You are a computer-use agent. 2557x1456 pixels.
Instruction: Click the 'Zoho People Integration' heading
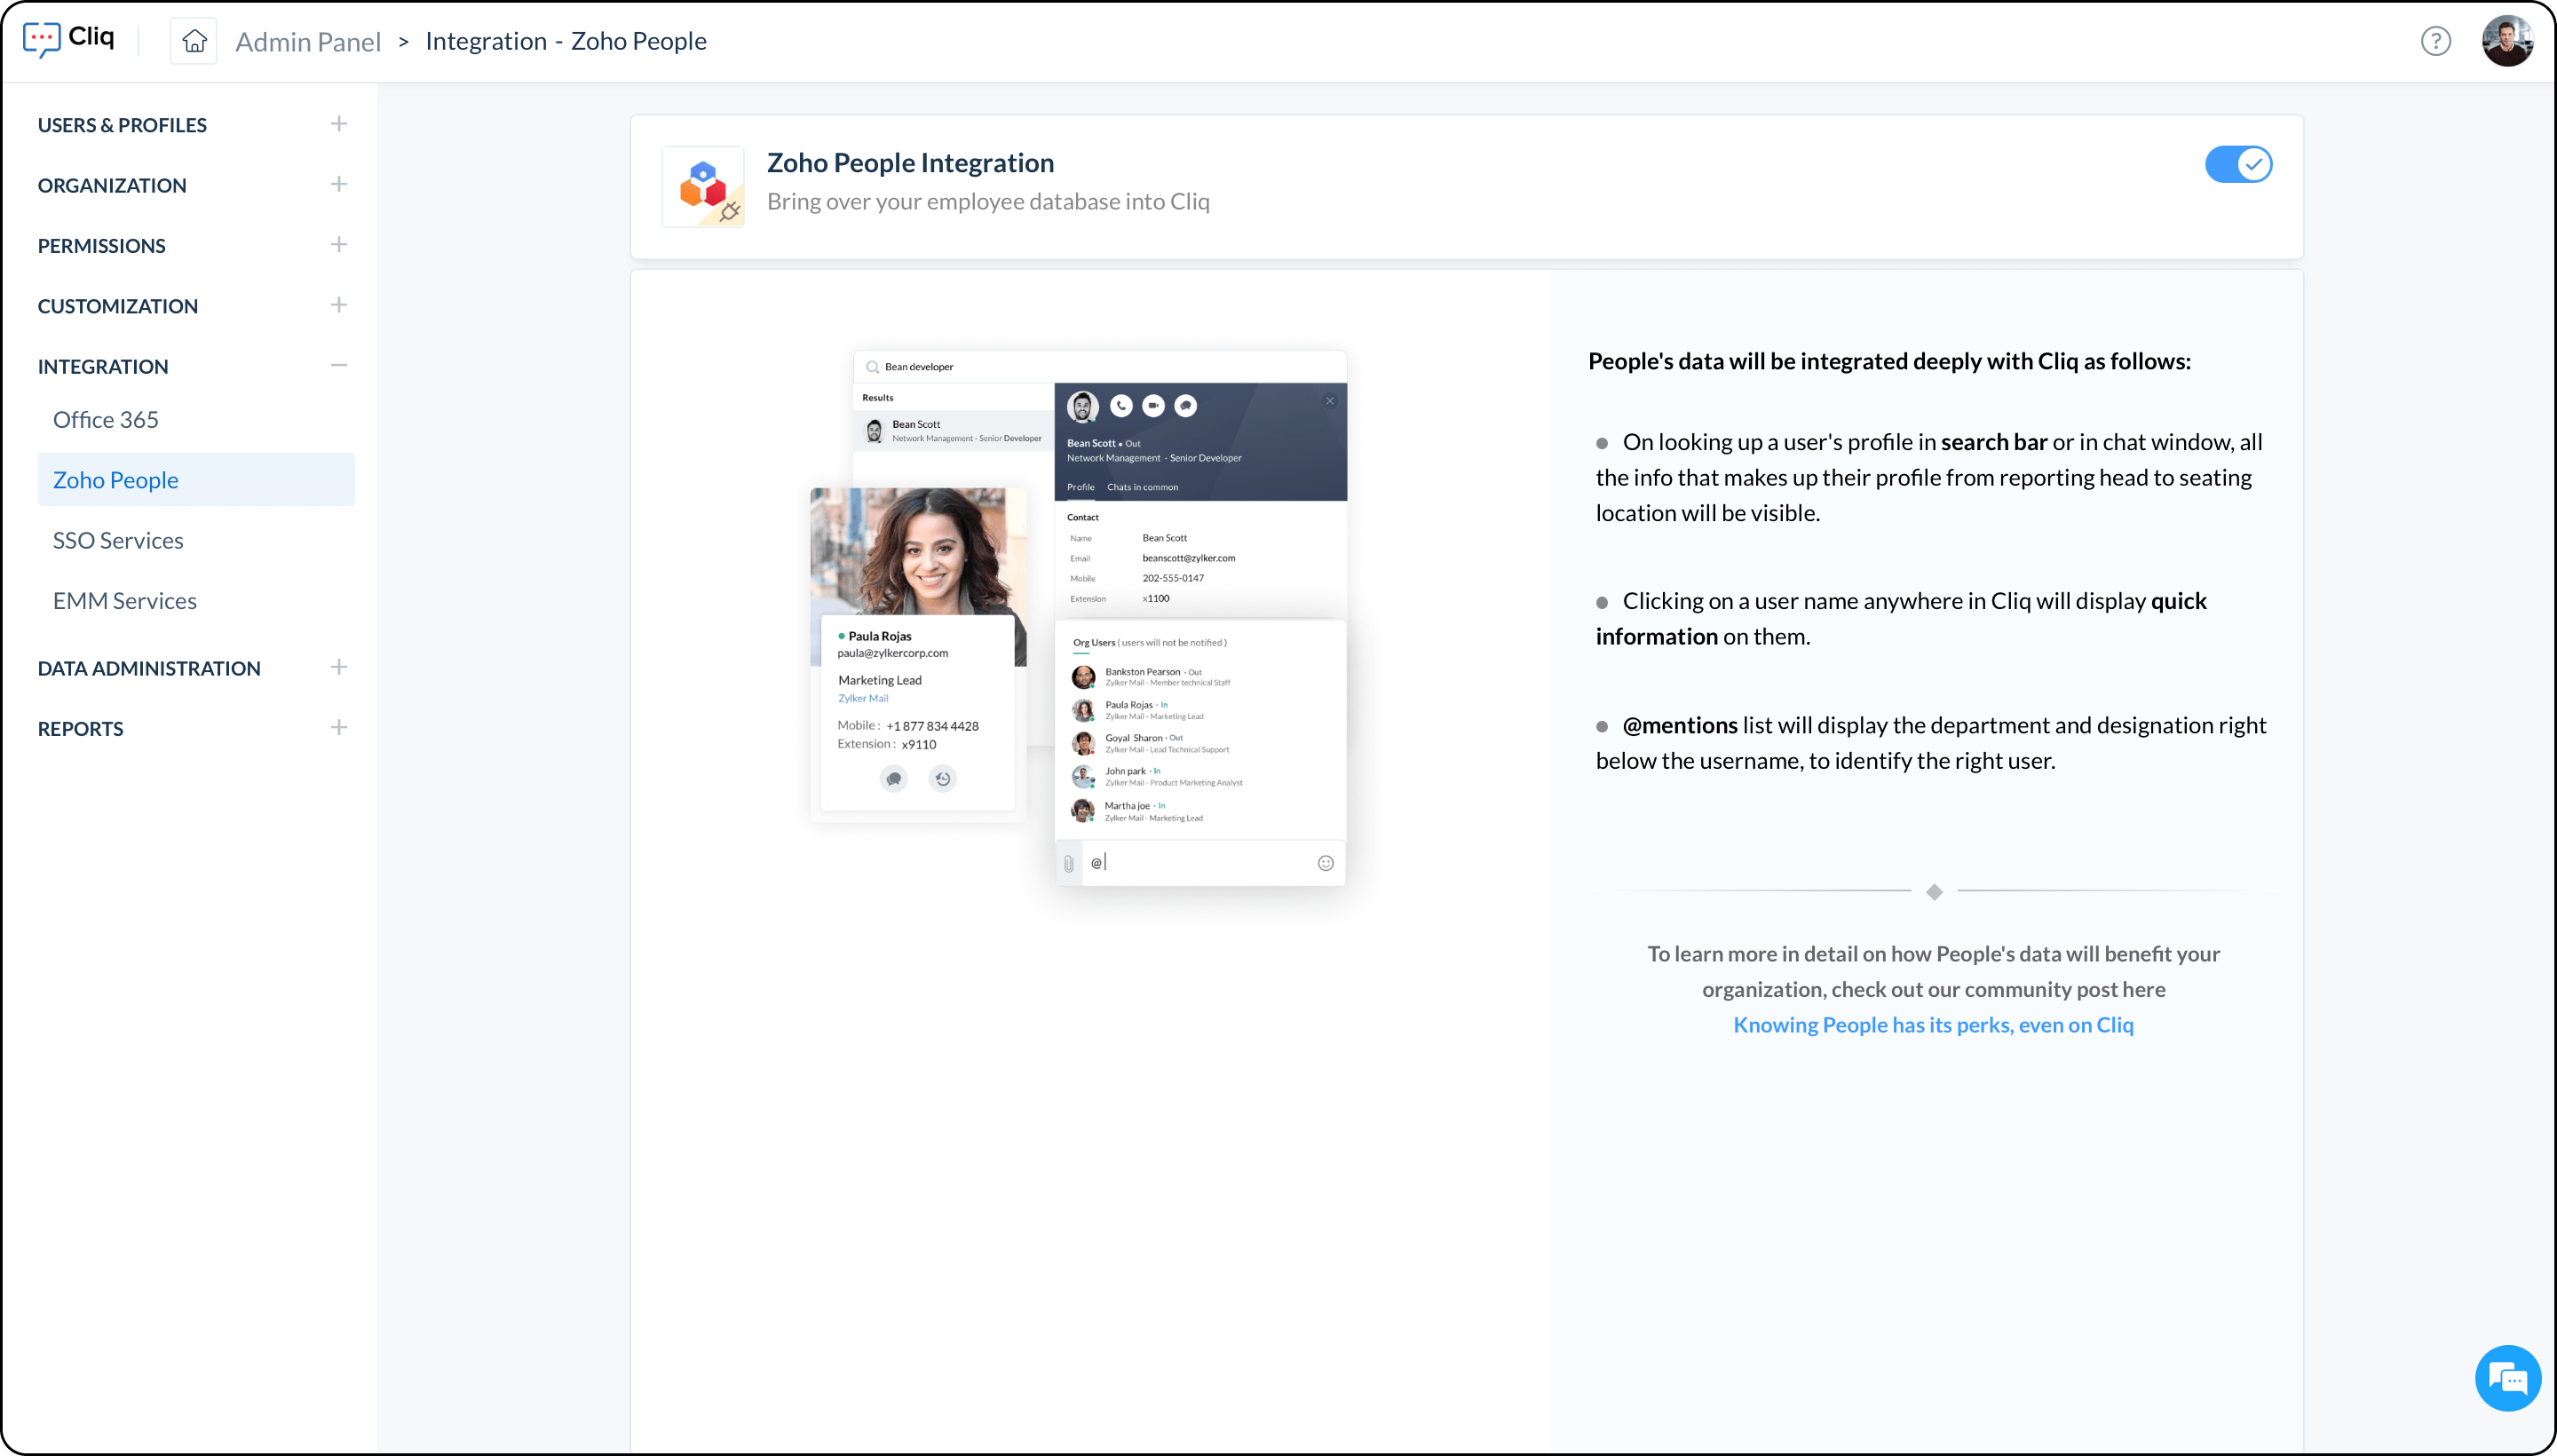[x=910, y=162]
